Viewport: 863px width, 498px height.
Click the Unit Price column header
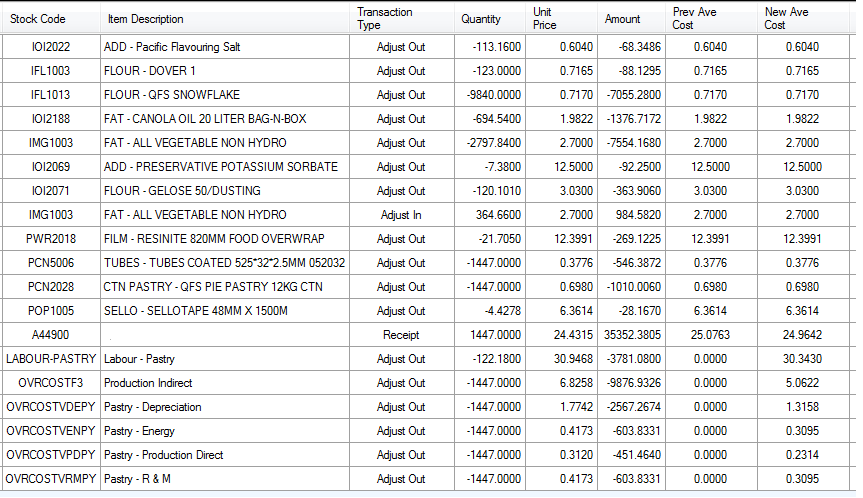click(561, 19)
